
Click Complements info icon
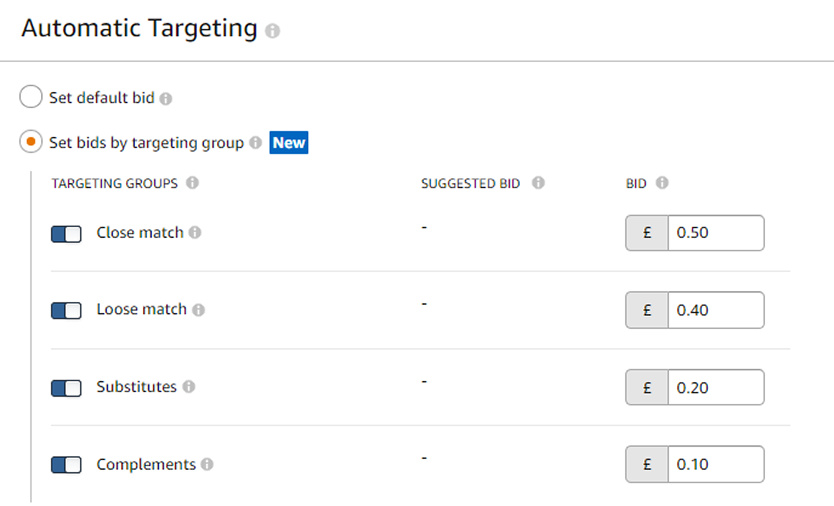point(207,464)
